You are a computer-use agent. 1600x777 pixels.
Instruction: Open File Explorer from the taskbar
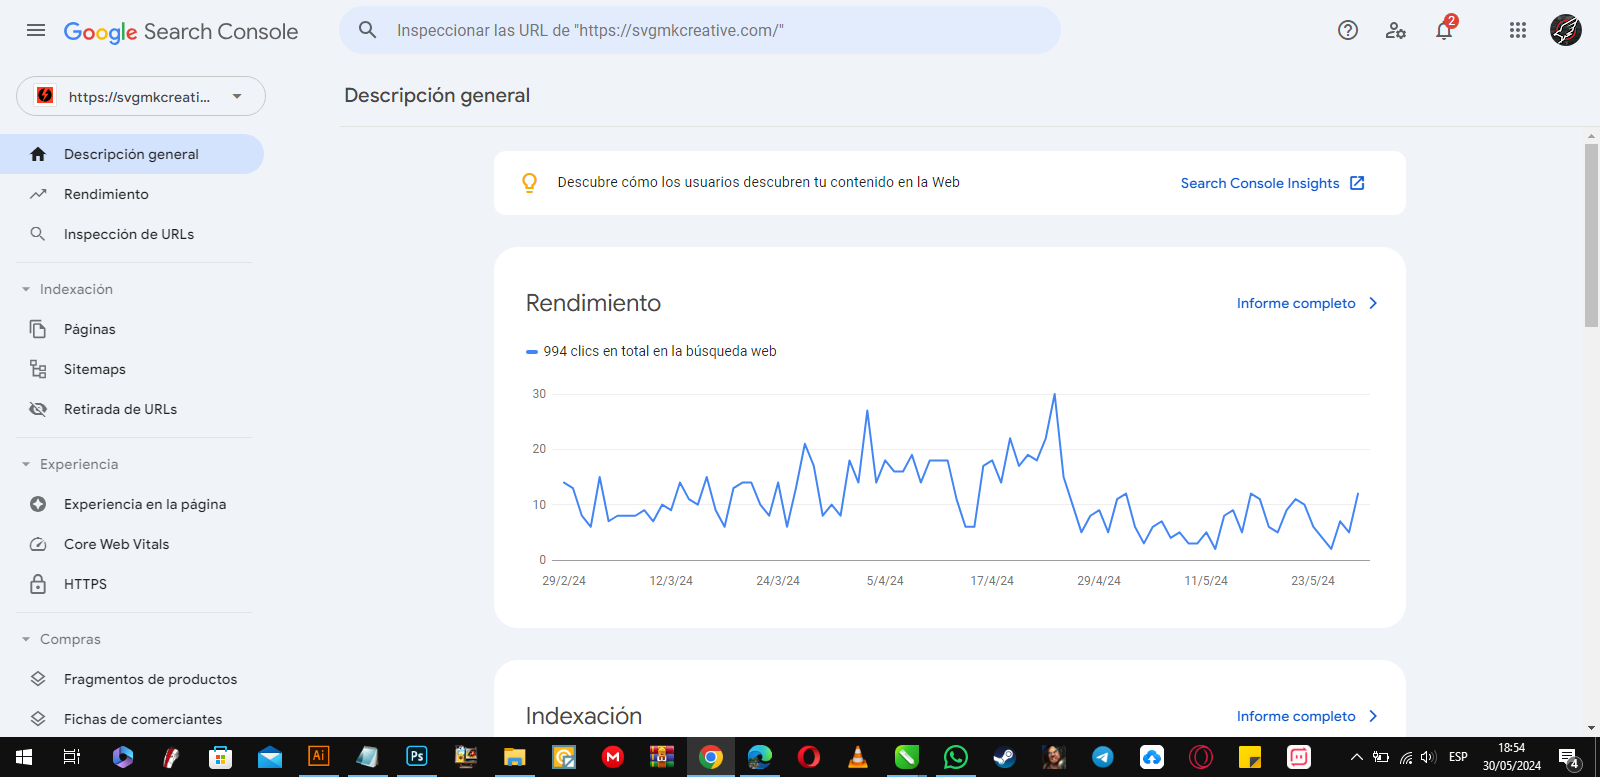pos(515,757)
